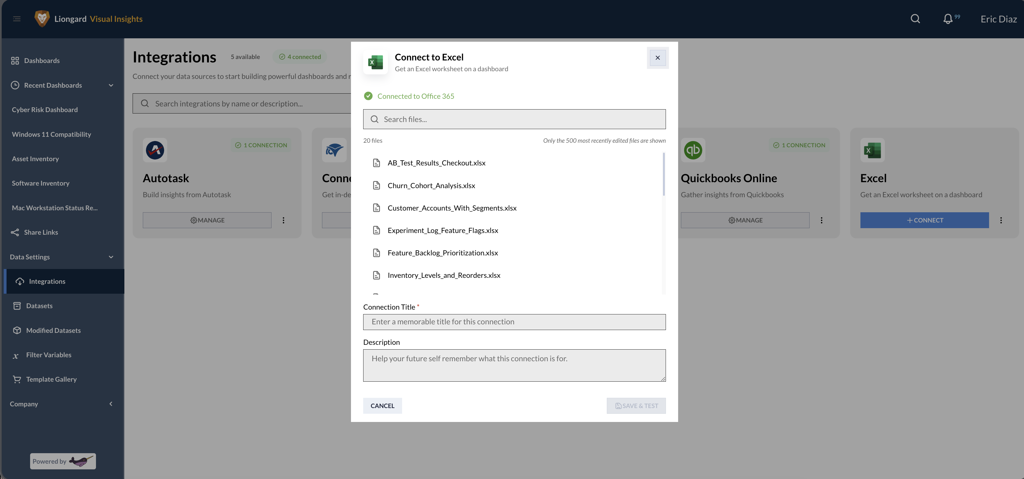Click 1 Connection badge on Autotask card
The height and width of the screenshot is (479, 1024).
coord(261,145)
